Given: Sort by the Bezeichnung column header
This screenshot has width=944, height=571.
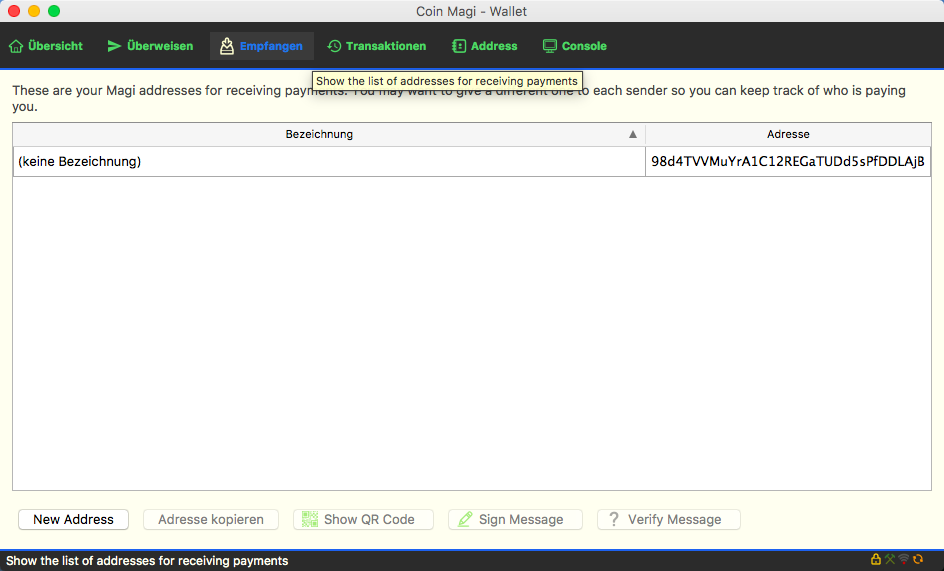Looking at the screenshot, I should [x=329, y=134].
